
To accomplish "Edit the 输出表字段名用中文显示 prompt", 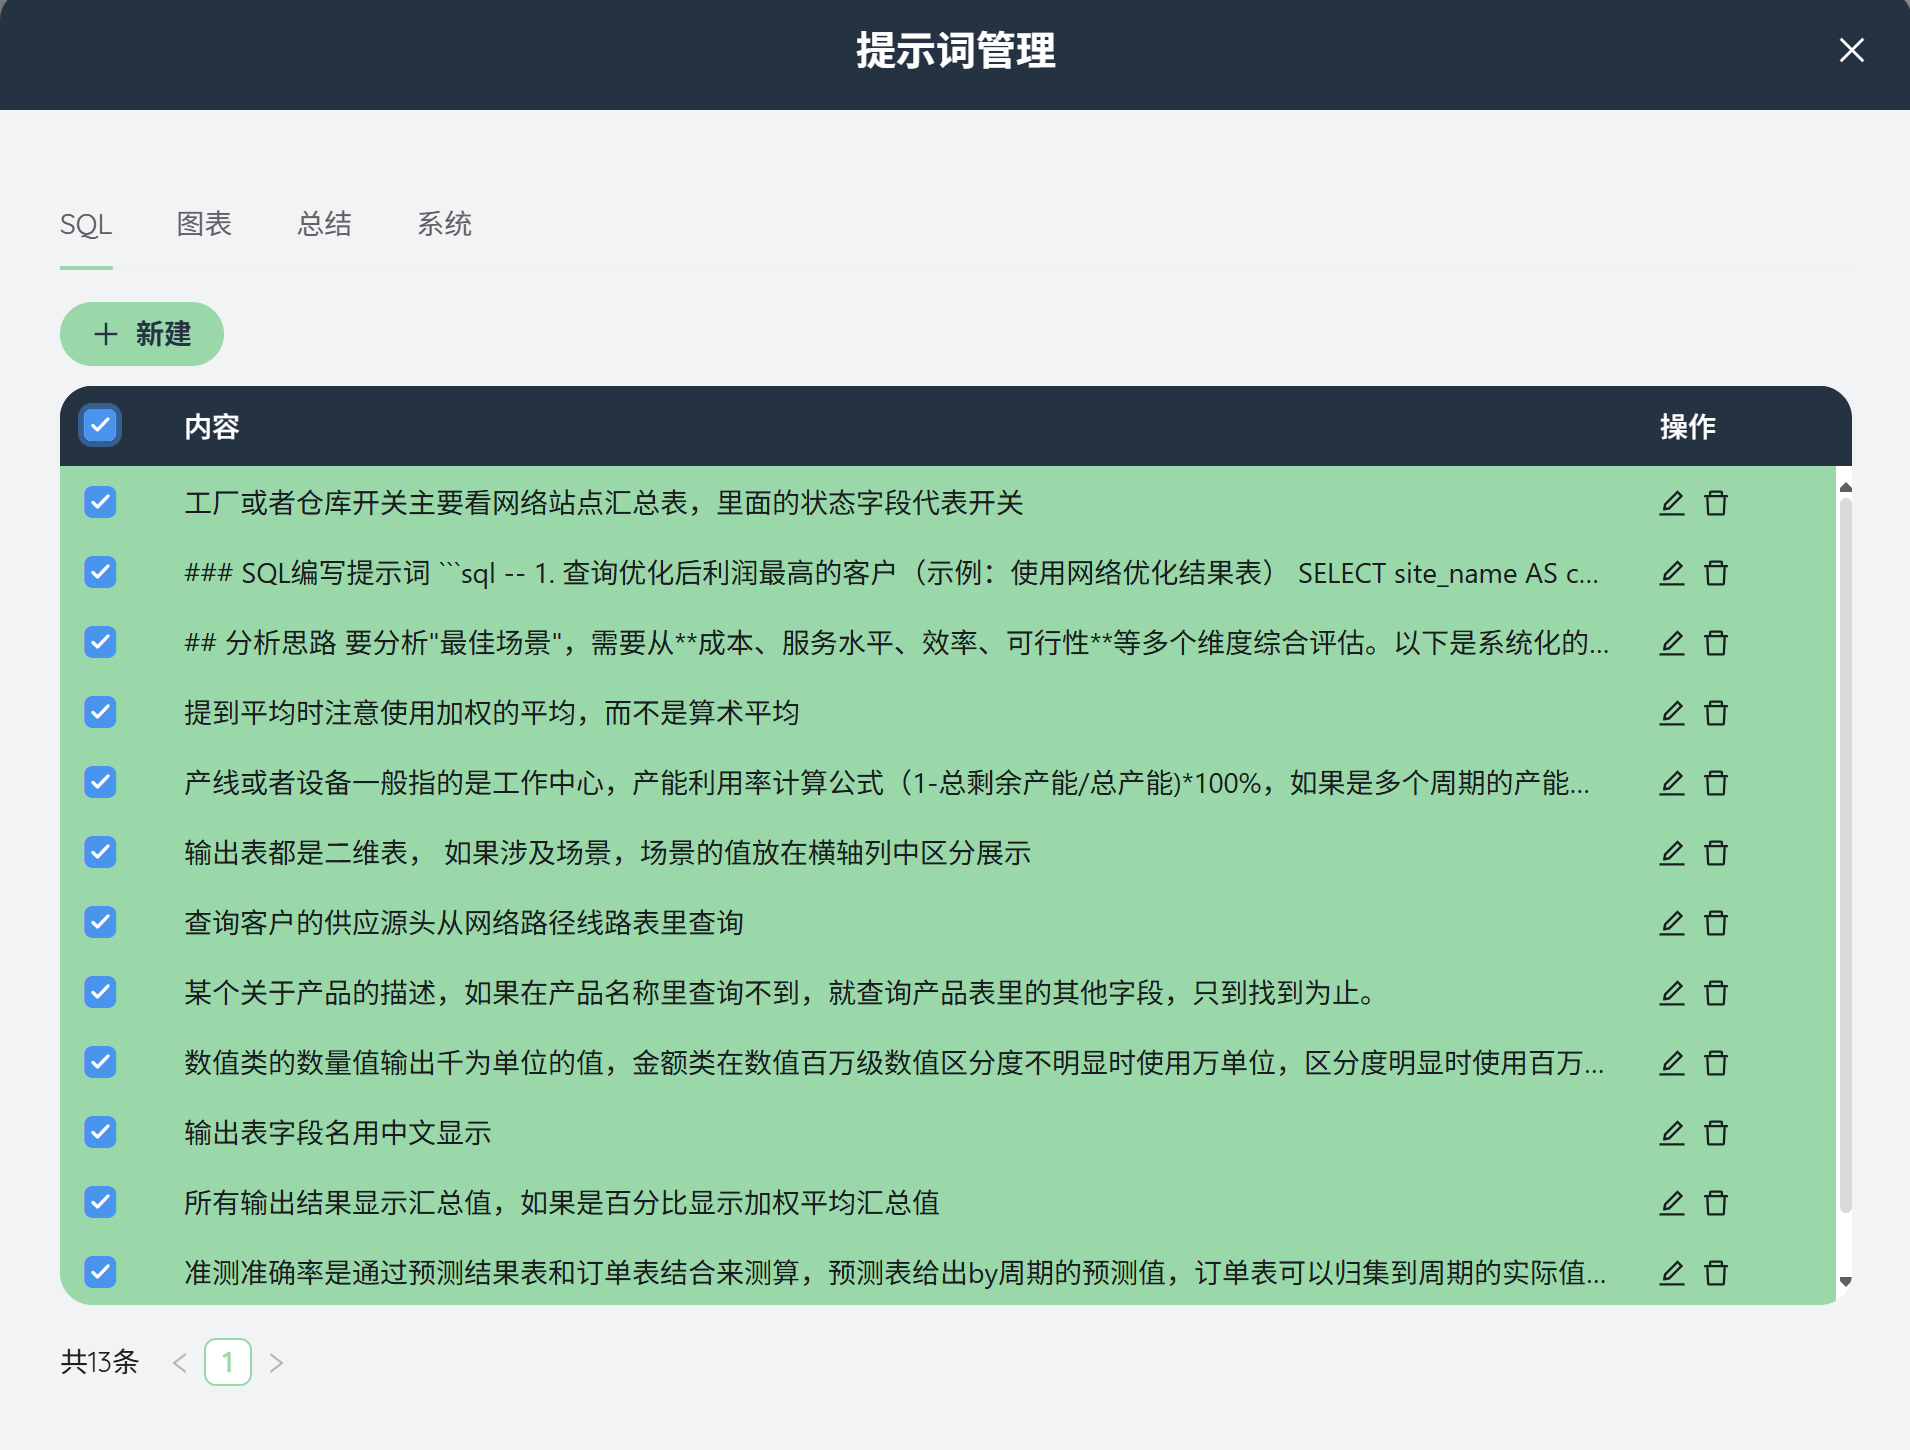I will pyautogui.click(x=1672, y=1133).
